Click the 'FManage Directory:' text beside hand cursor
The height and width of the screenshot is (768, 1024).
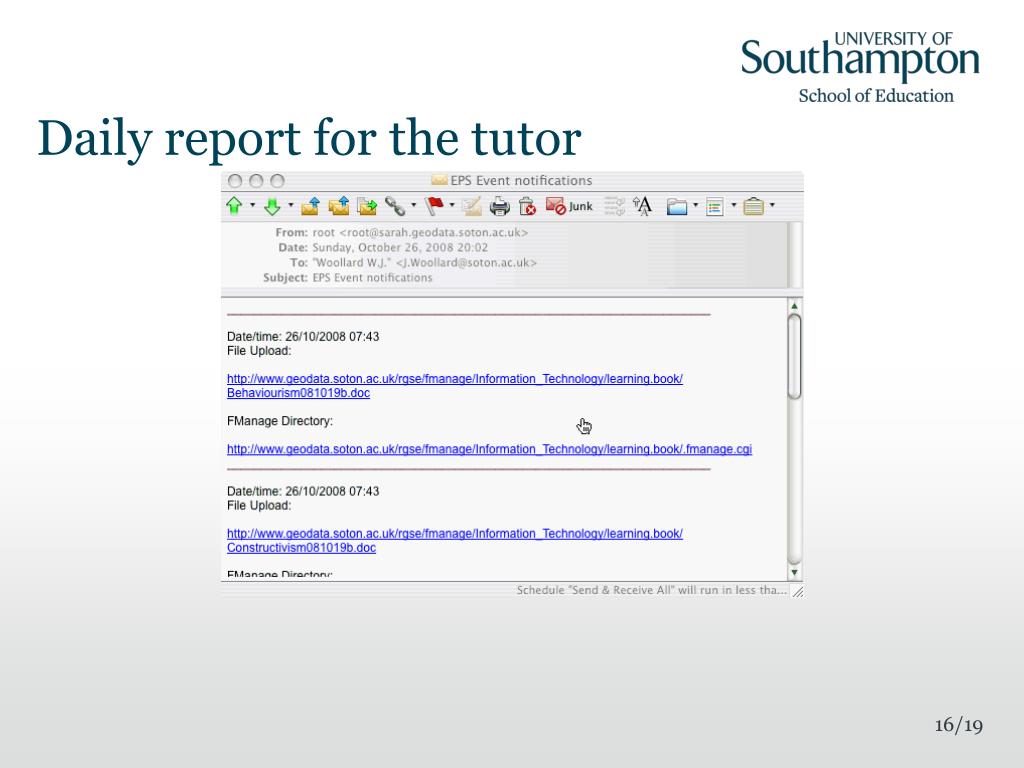click(x=280, y=421)
